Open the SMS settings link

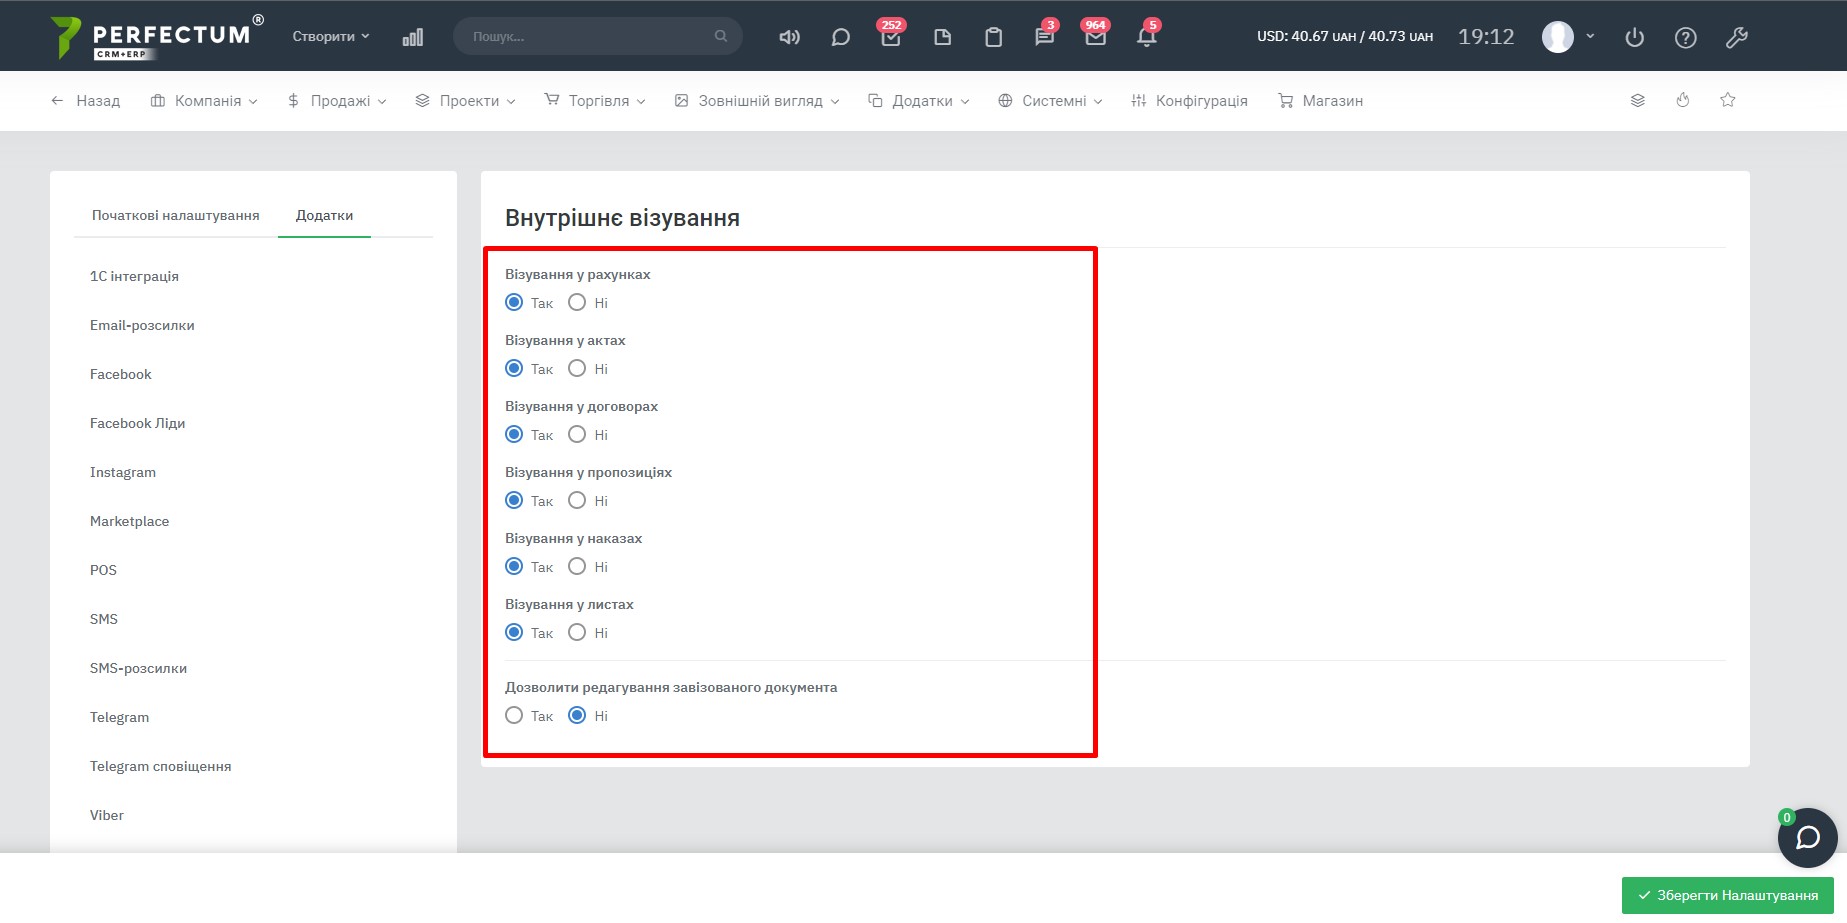point(103,619)
